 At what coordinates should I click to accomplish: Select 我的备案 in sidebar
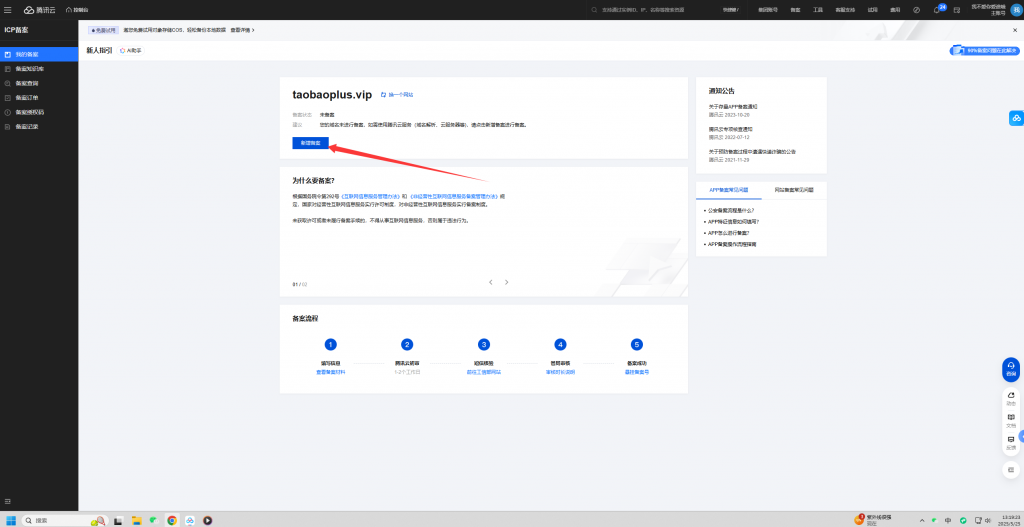(x=39, y=54)
